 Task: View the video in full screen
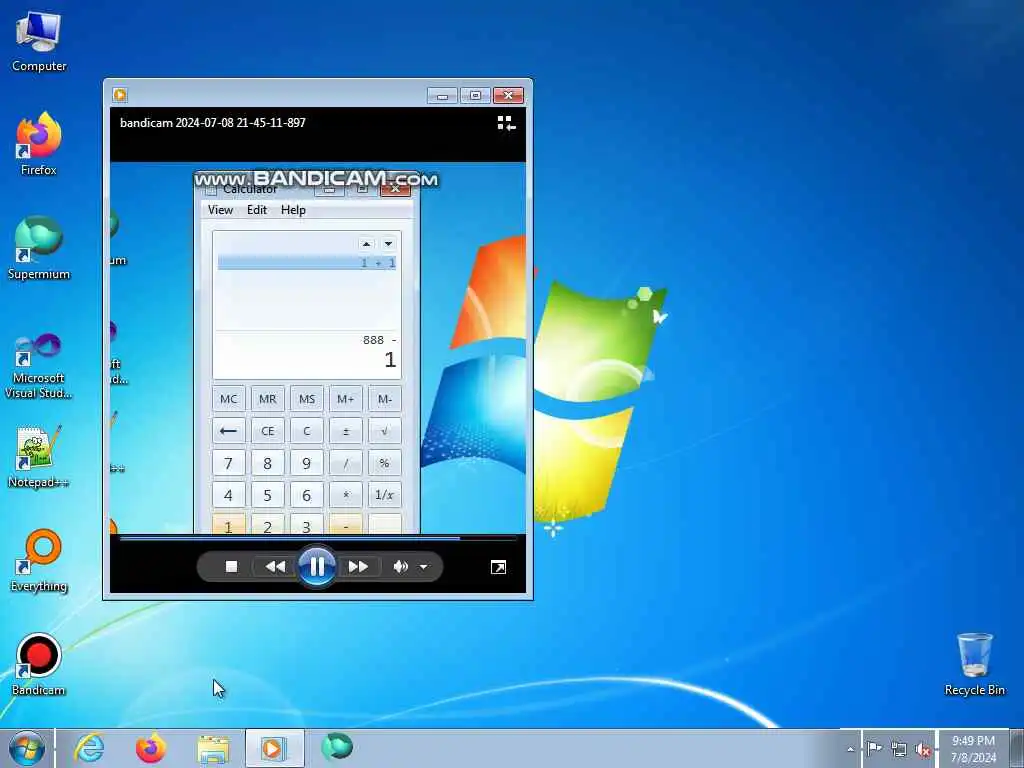click(x=498, y=567)
